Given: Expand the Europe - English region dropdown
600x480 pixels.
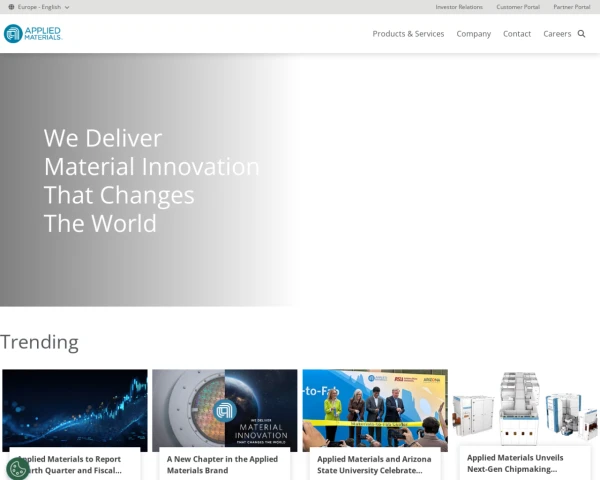Looking at the screenshot, I should 39,7.
